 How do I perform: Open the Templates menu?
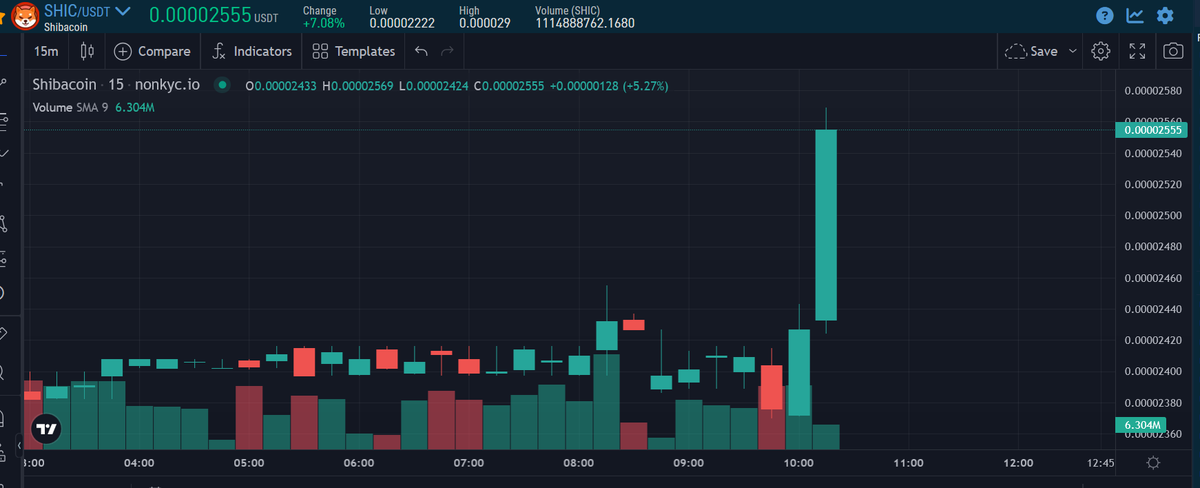tap(353, 51)
